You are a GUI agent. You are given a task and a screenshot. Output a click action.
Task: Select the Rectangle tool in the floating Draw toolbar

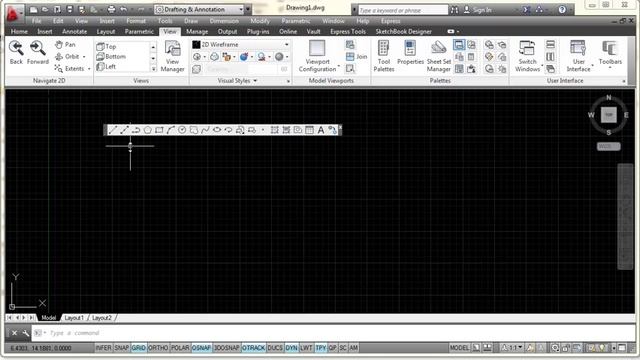[159, 130]
